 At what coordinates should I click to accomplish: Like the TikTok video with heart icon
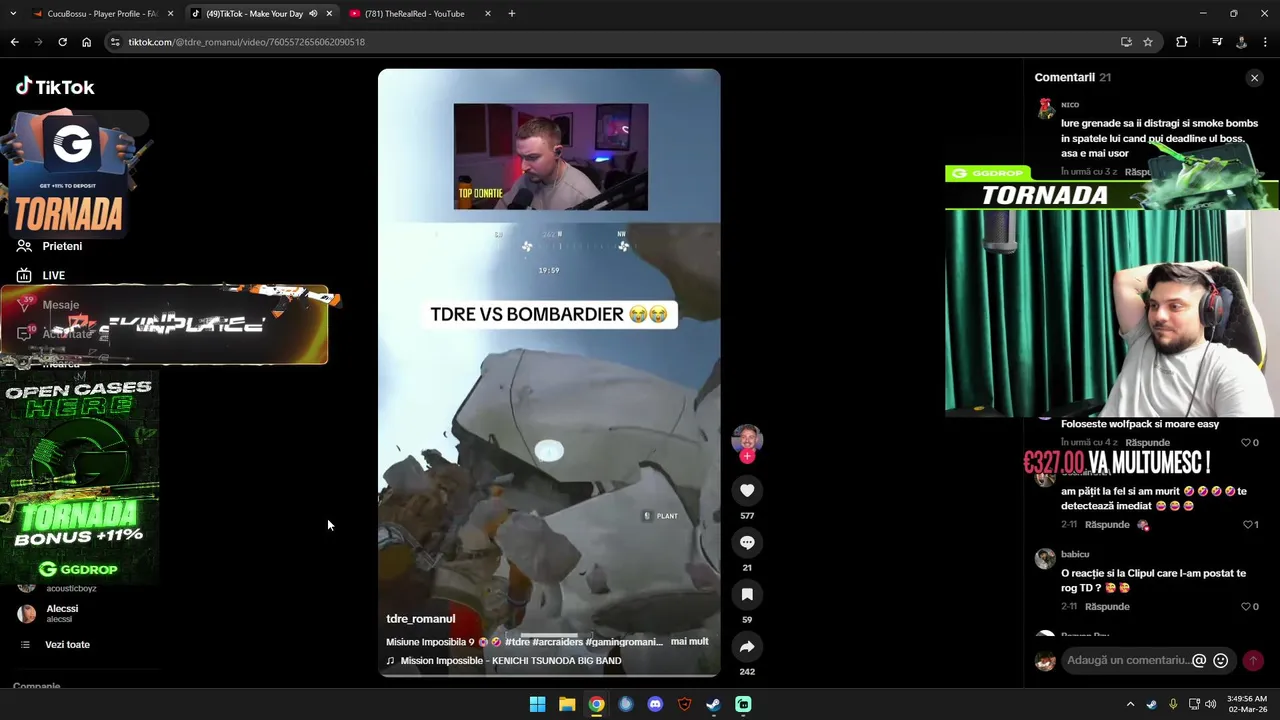coord(747,490)
